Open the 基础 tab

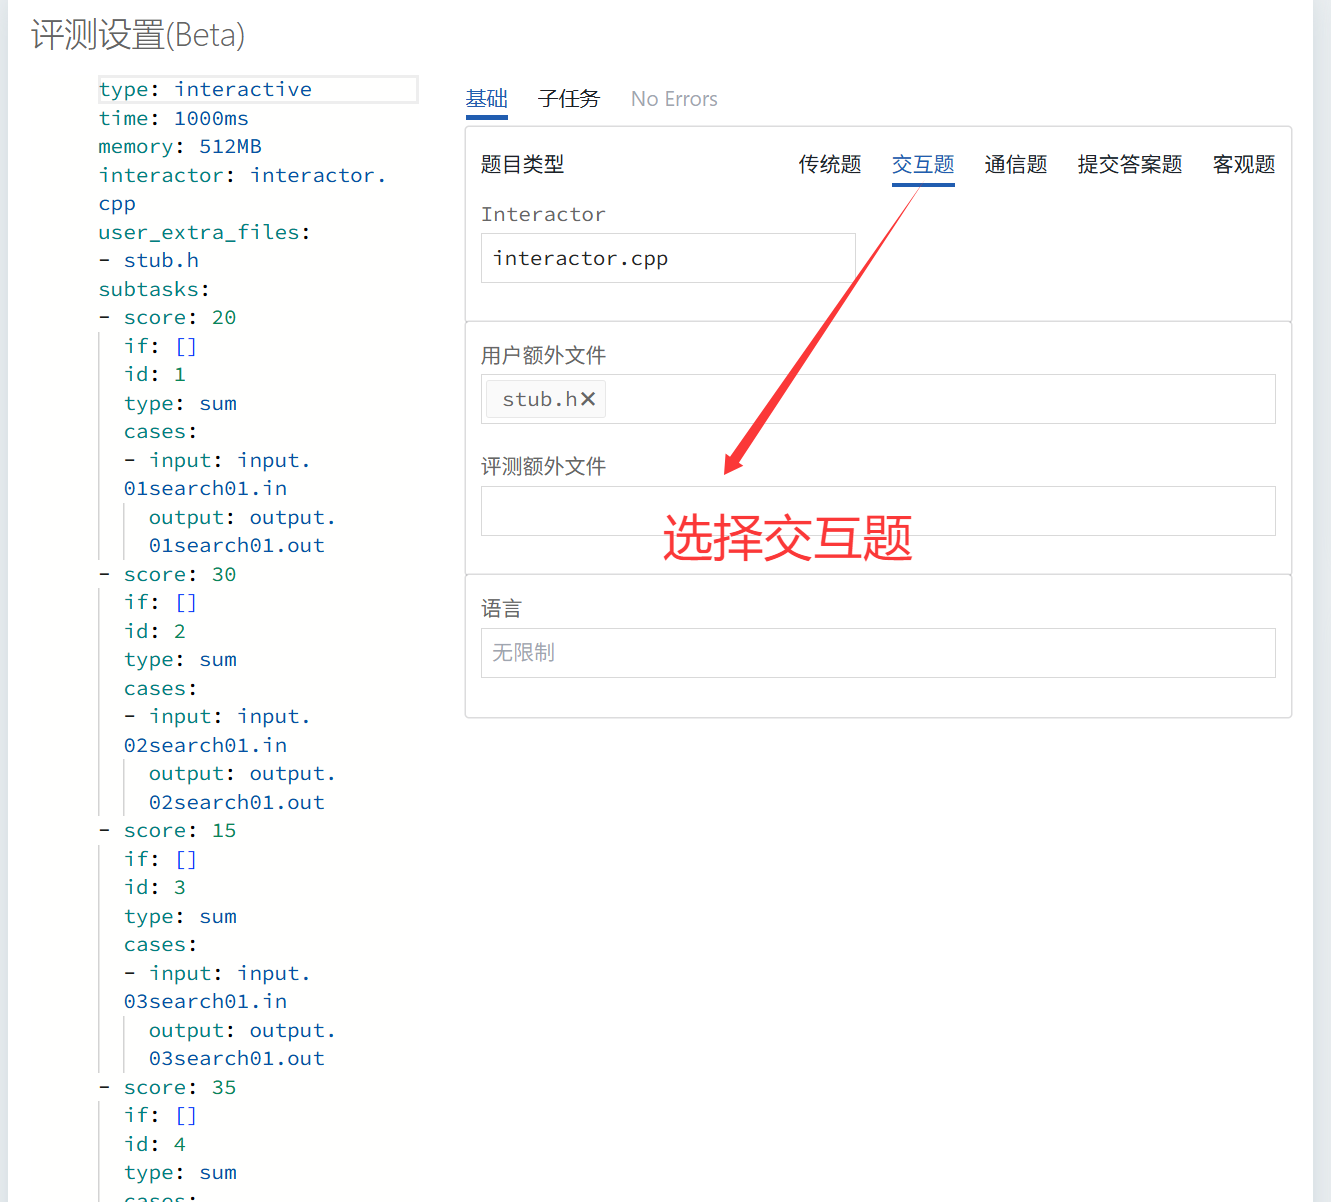pos(487,99)
